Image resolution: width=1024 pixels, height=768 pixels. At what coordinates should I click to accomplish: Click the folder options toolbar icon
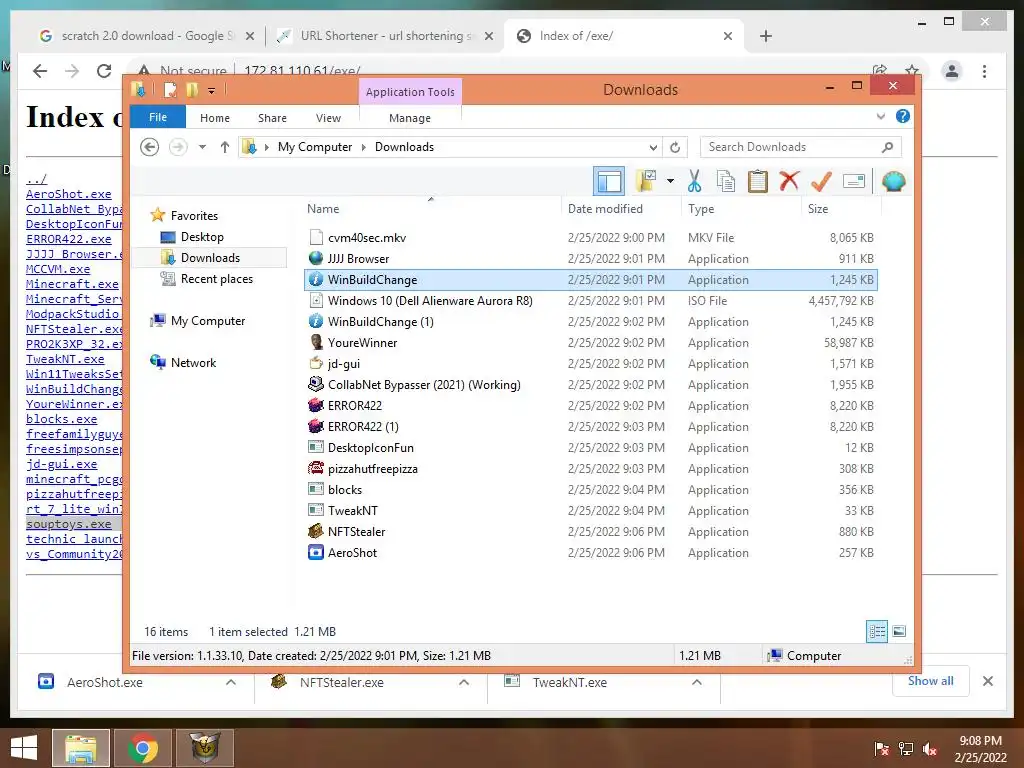(x=646, y=181)
